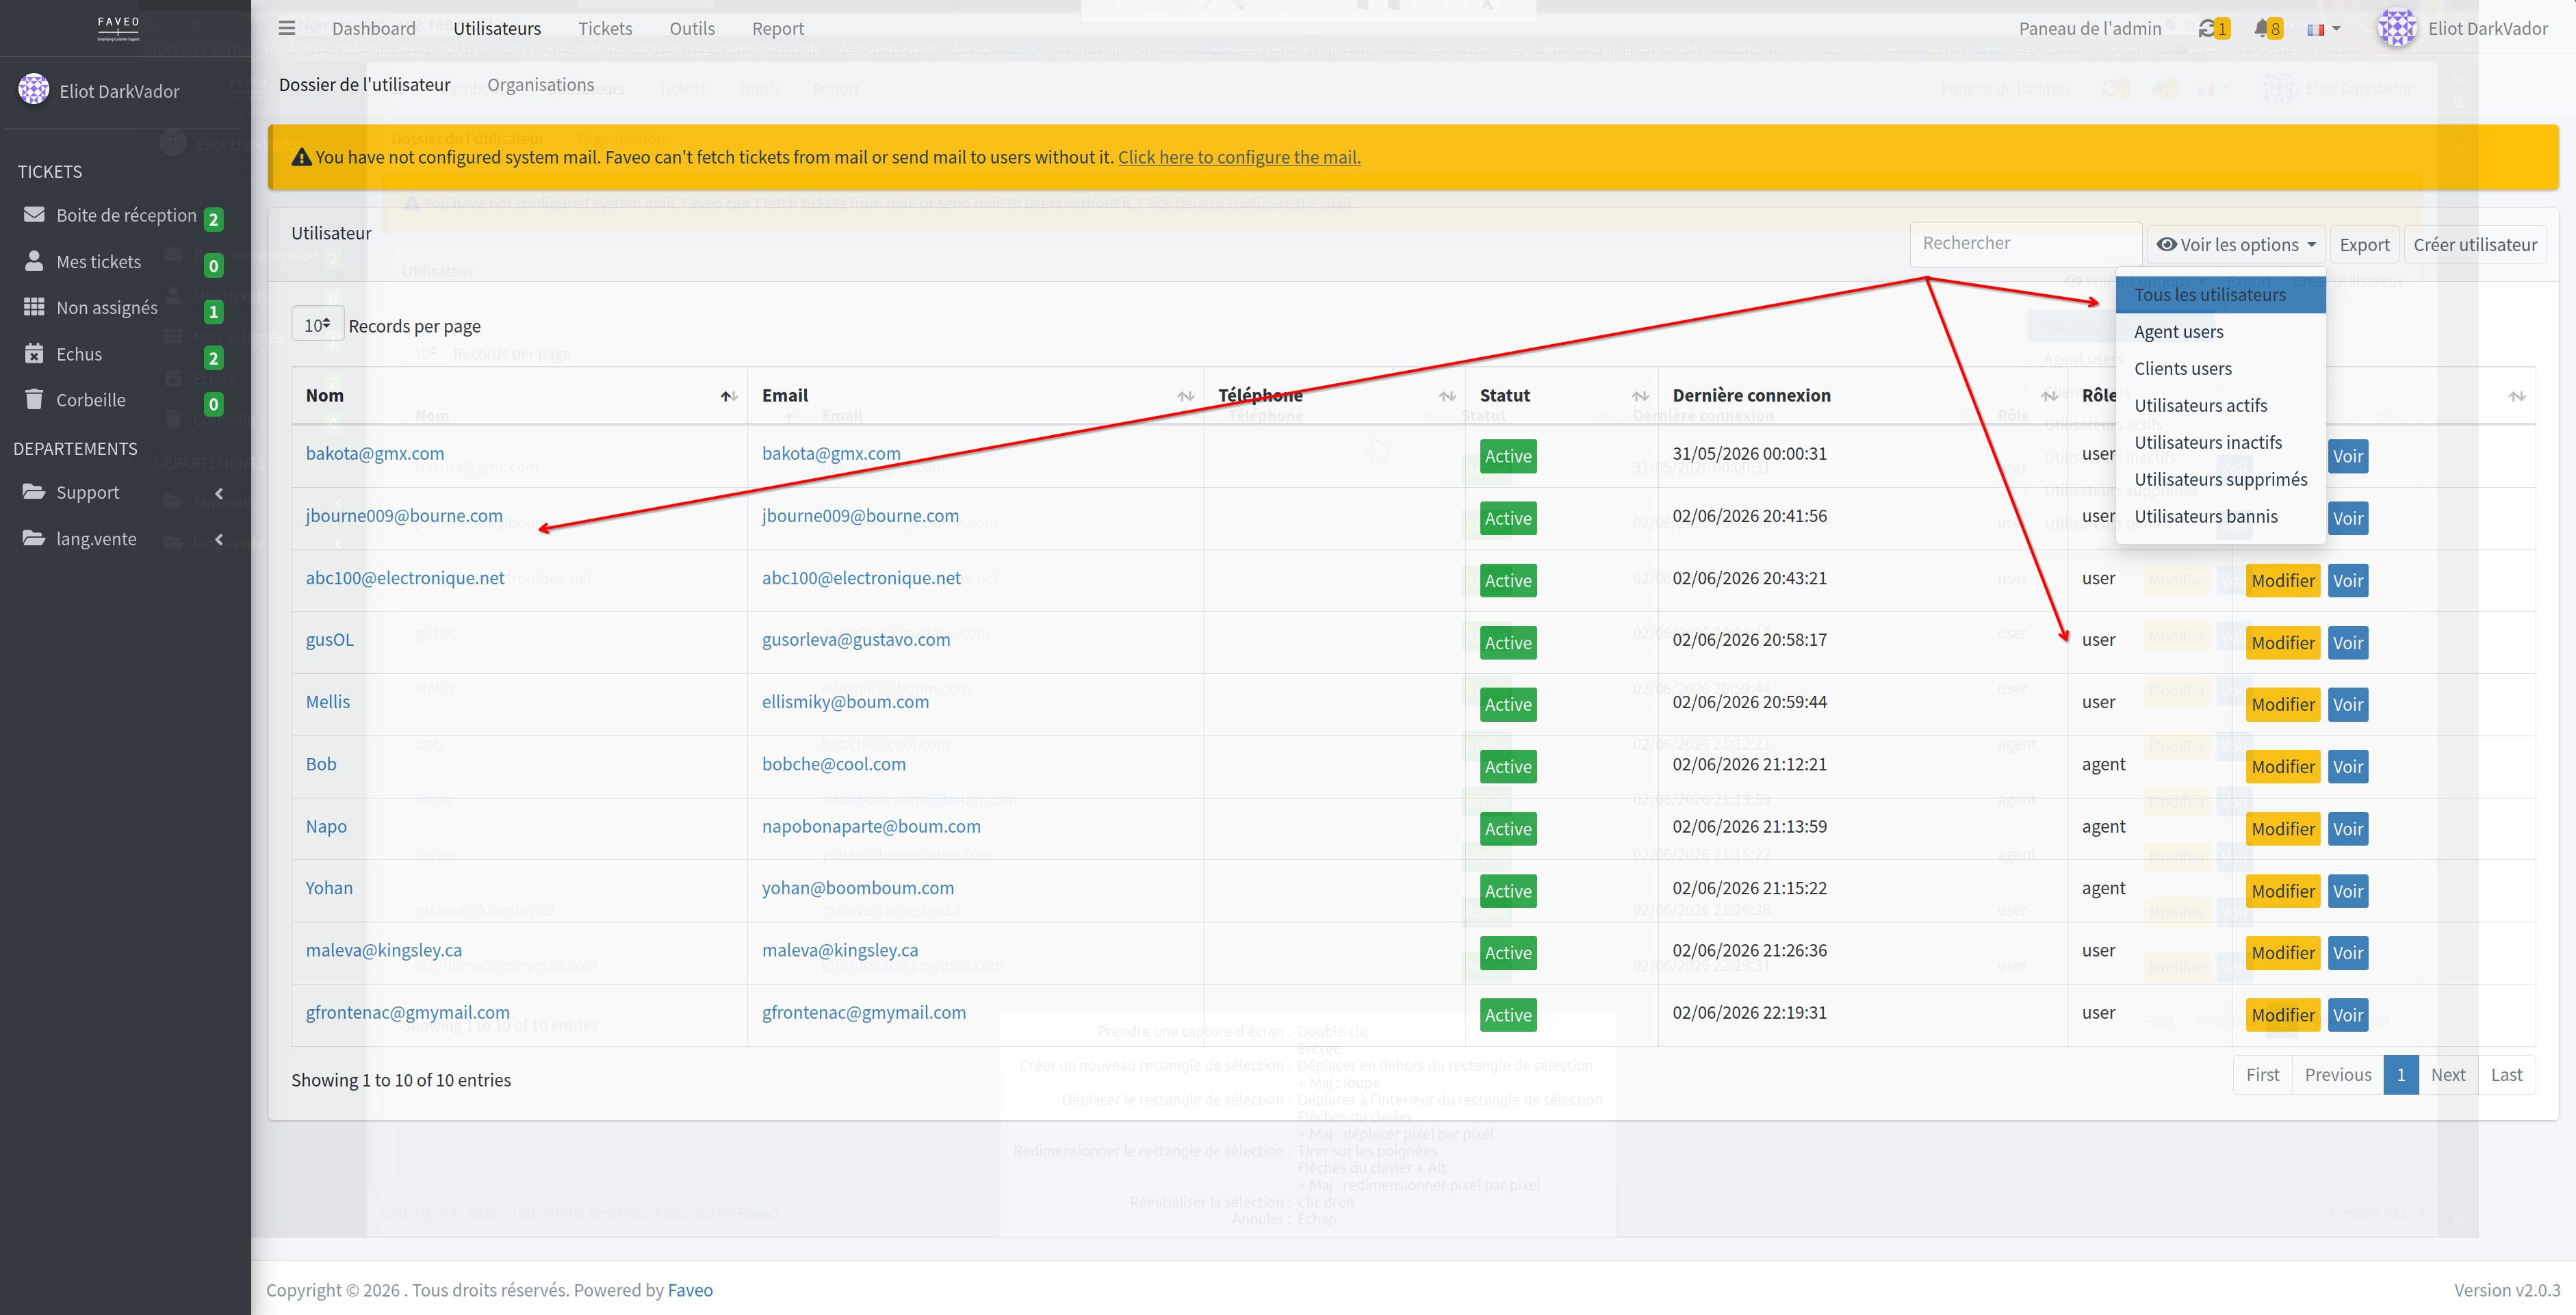Open the language flag dropdown
This screenshot has height=1315, width=2576.
[2323, 29]
